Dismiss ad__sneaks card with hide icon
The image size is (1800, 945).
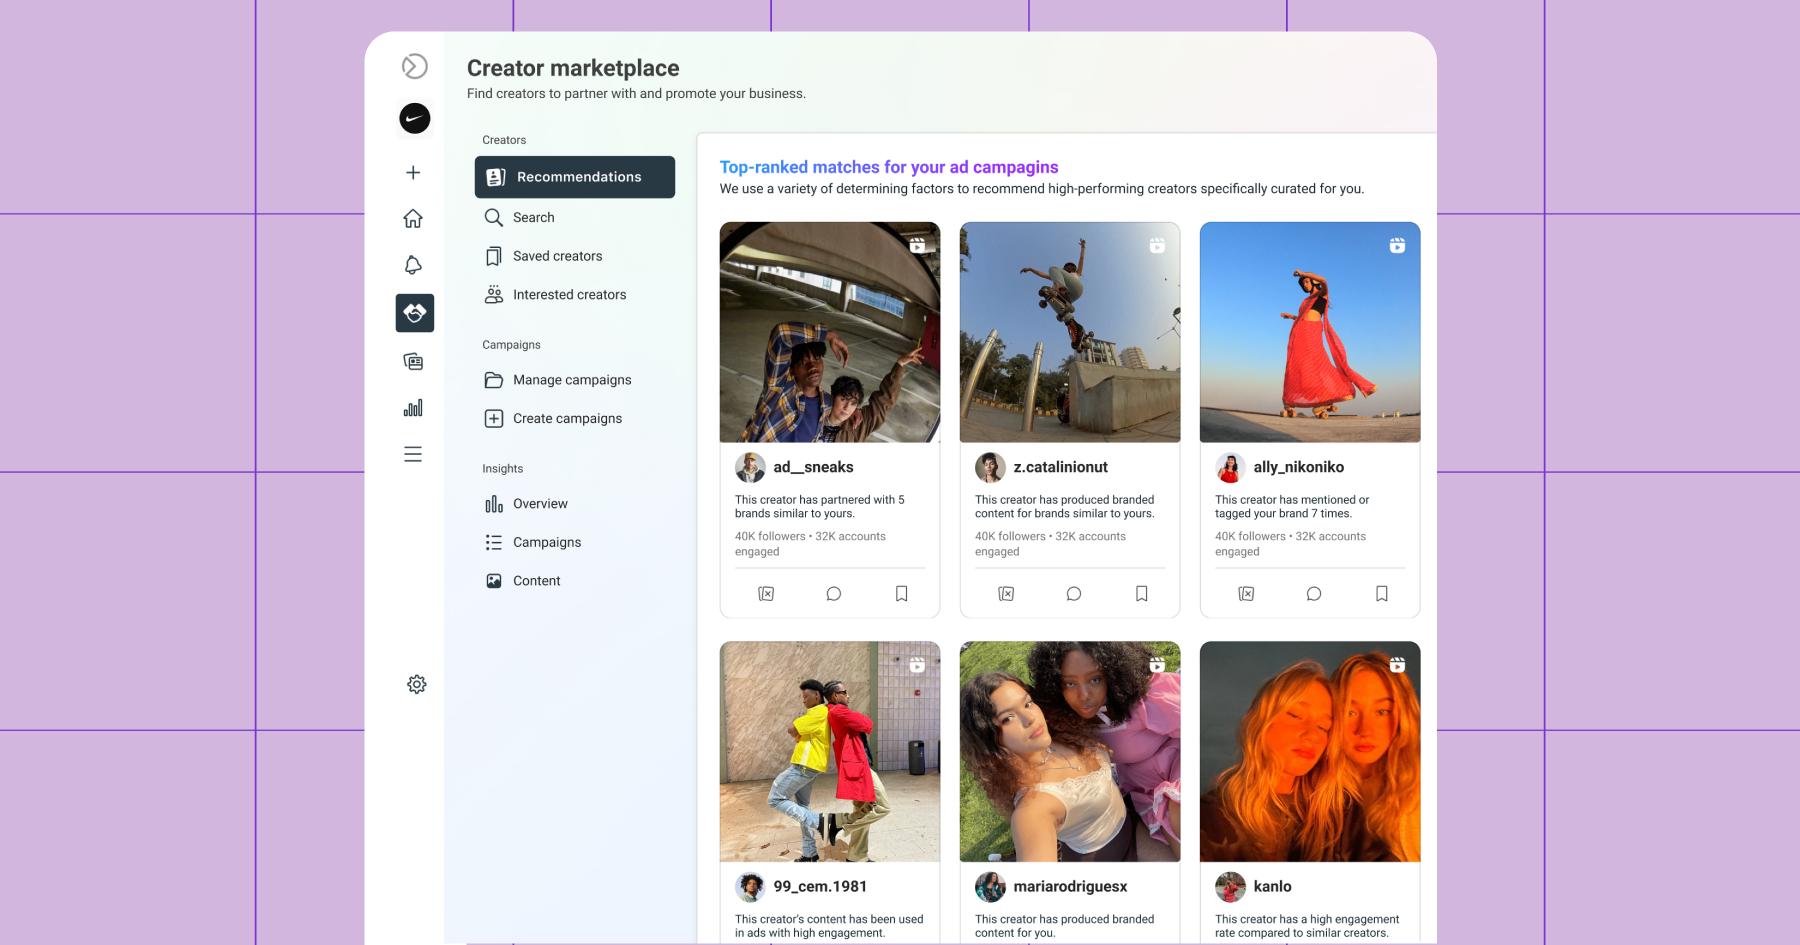(x=766, y=594)
